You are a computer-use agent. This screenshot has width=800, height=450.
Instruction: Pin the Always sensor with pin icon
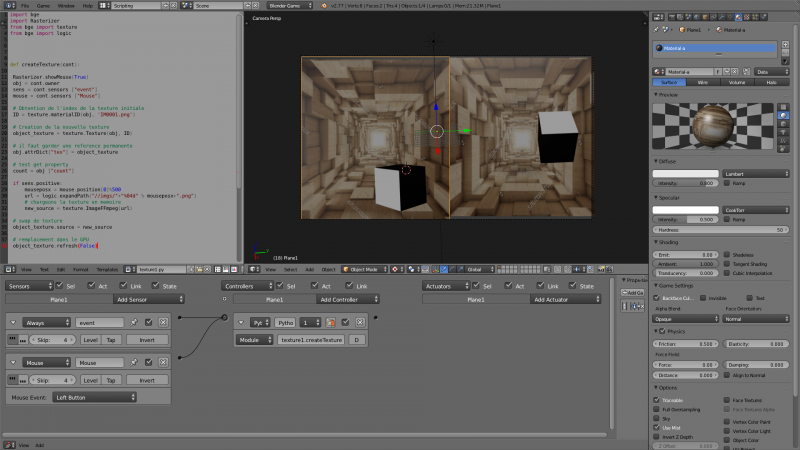[134, 322]
